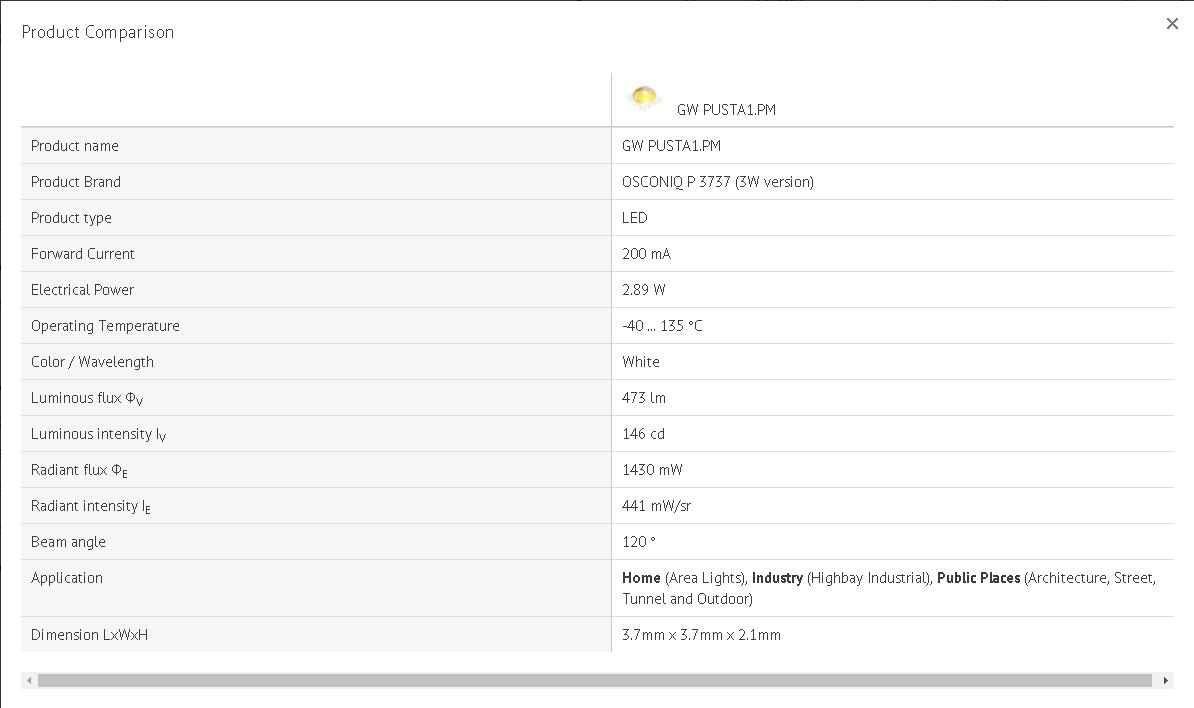Click the horizontal scrollbar left arrow
The image size is (1194, 708).
[29, 681]
